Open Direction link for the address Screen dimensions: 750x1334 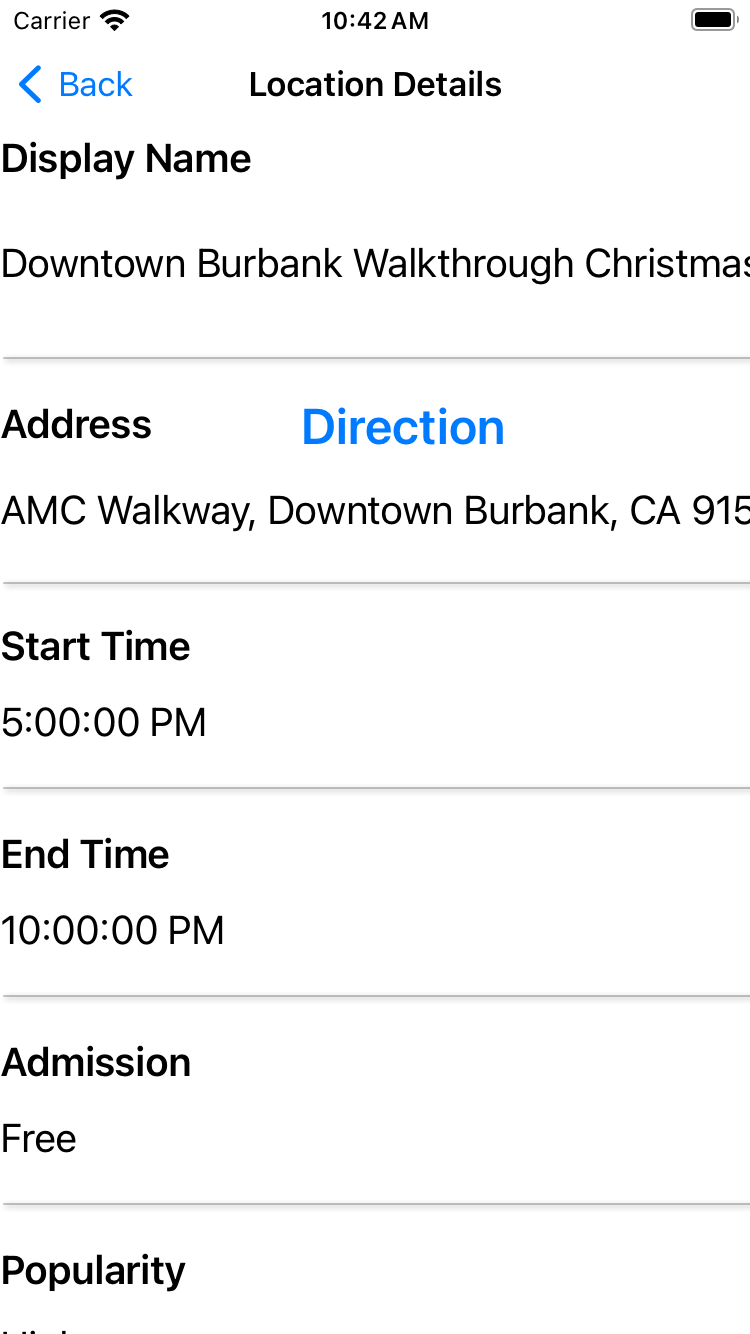pyautogui.click(x=403, y=427)
